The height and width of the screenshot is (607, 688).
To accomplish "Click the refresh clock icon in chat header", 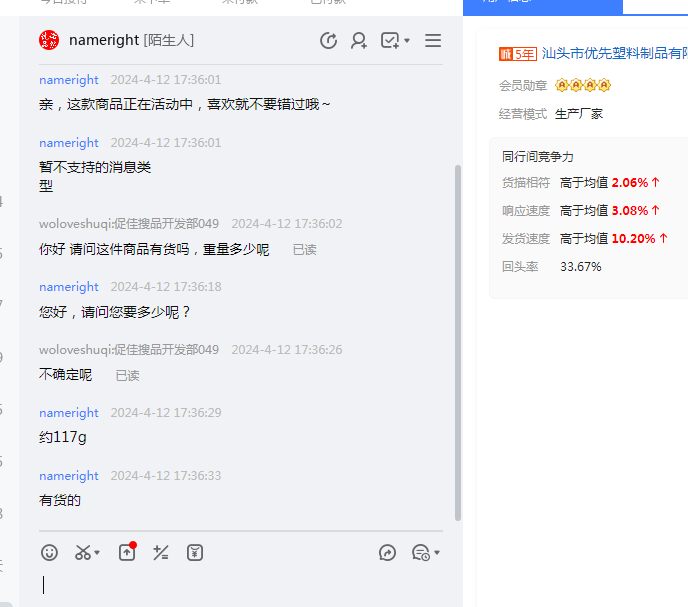I will (328, 40).
